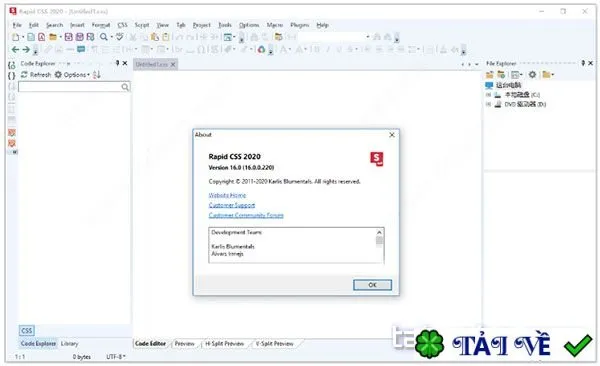
Task: Click the project folder icon in the top toolbar
Action: [279, 37]
